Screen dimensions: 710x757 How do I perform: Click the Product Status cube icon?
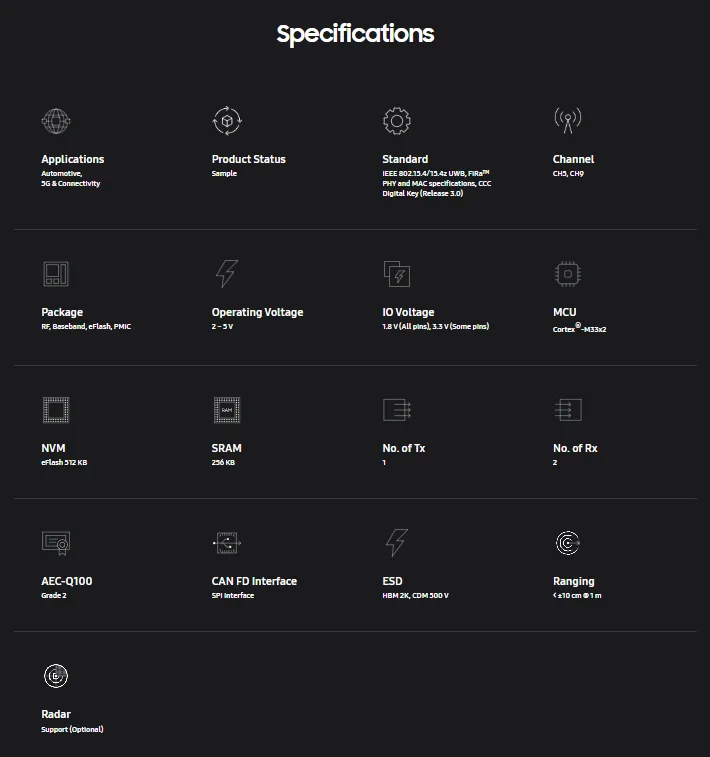227,121
